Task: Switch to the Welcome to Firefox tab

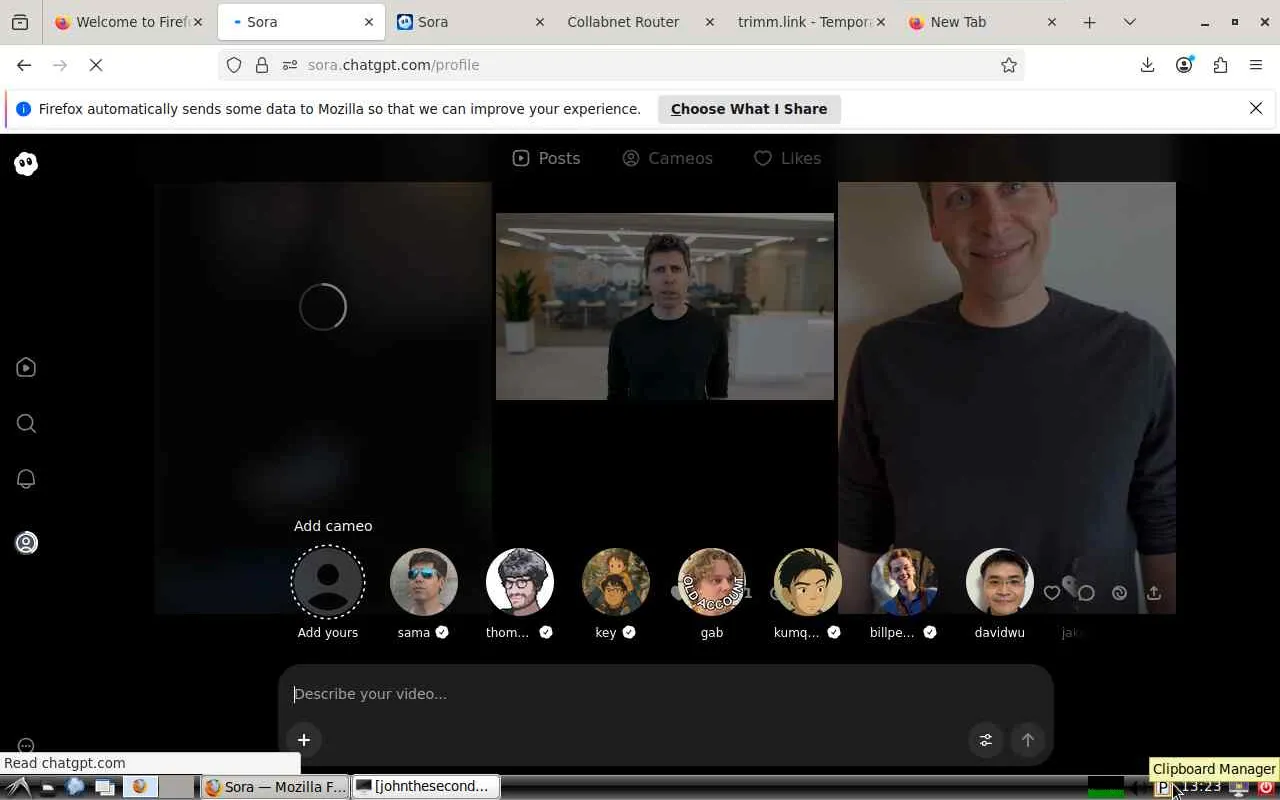Action: coord(129,22)
